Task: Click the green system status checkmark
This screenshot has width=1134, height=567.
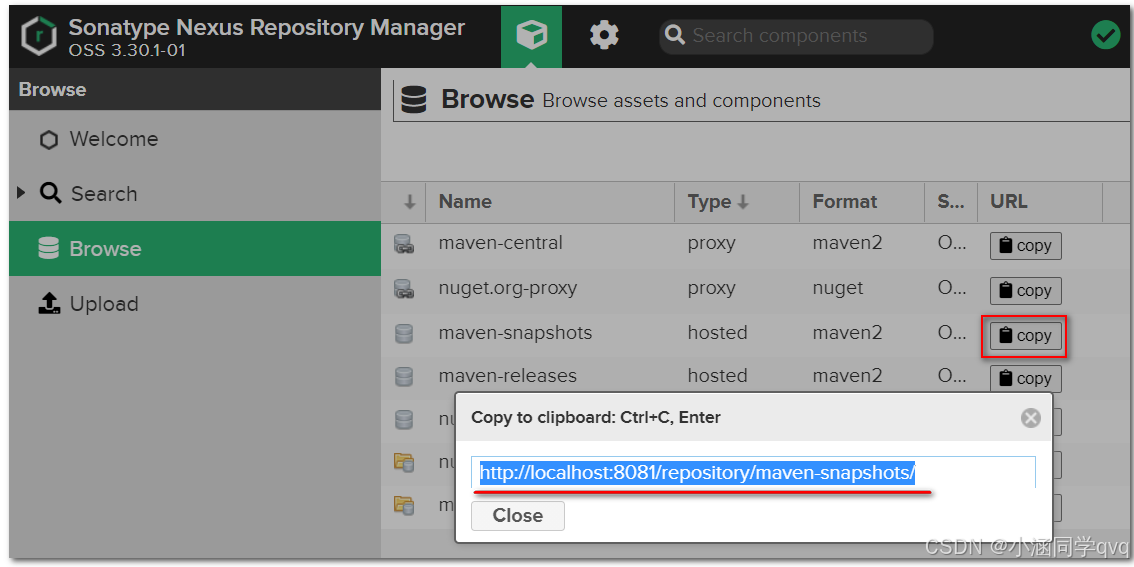Action: [x=1105, y=35]
